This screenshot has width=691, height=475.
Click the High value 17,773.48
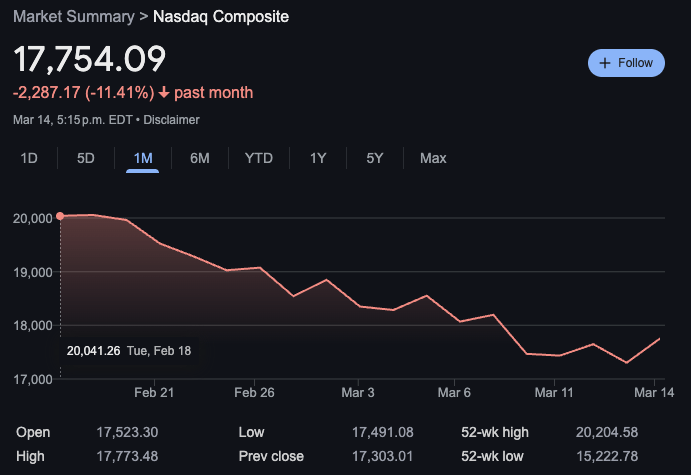127,456
